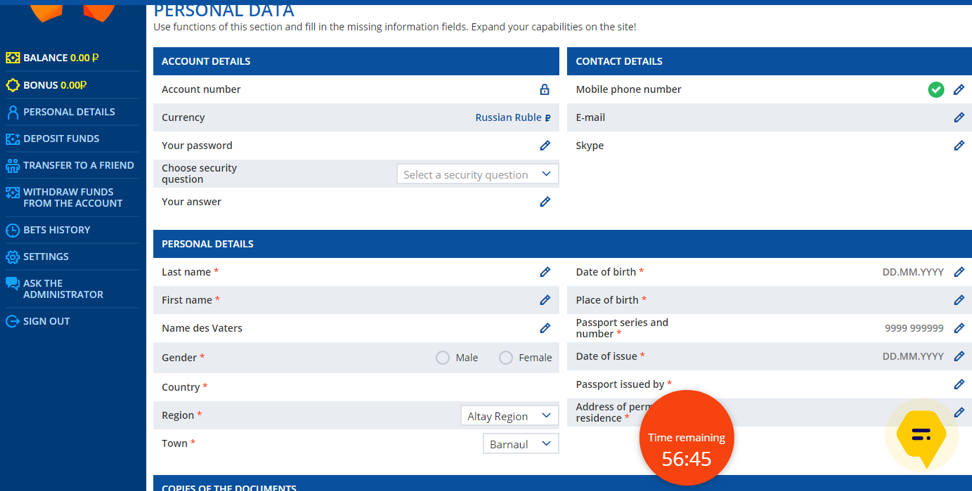
Task: Select the Male gender radio button
Action: [x=443, y=358]
